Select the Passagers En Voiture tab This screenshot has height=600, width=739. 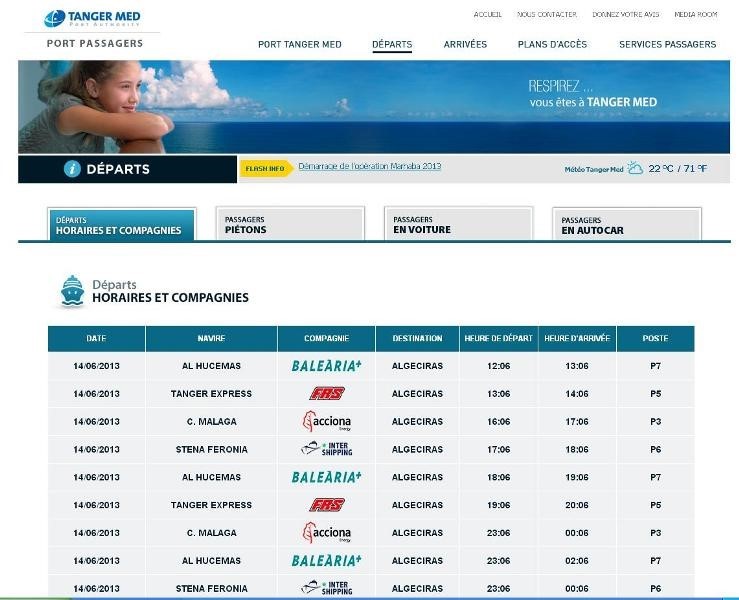443,225
